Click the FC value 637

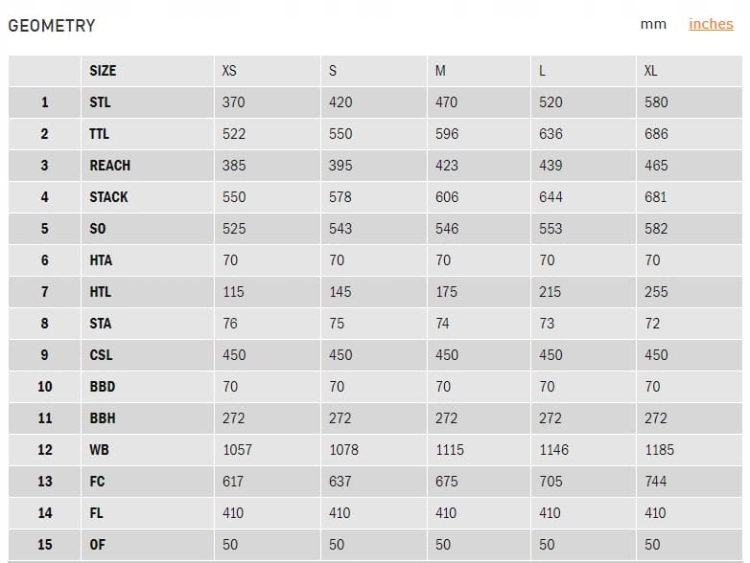pyautogui.click(x=340, y=482)
